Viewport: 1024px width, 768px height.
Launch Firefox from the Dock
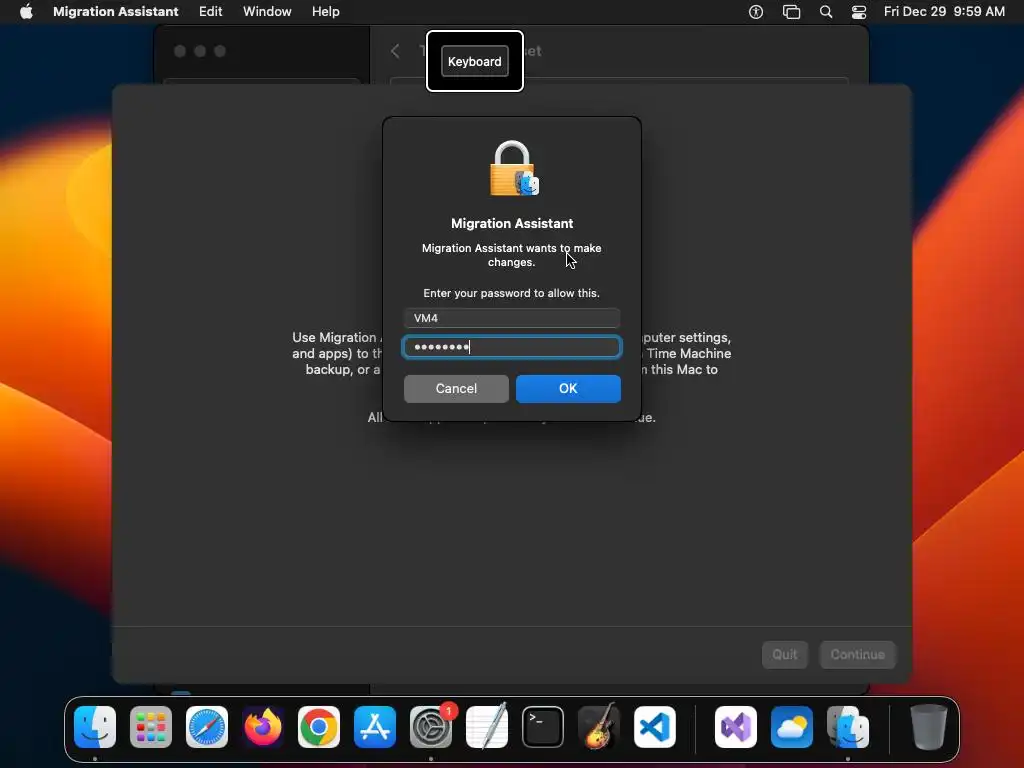click(263, 727)
